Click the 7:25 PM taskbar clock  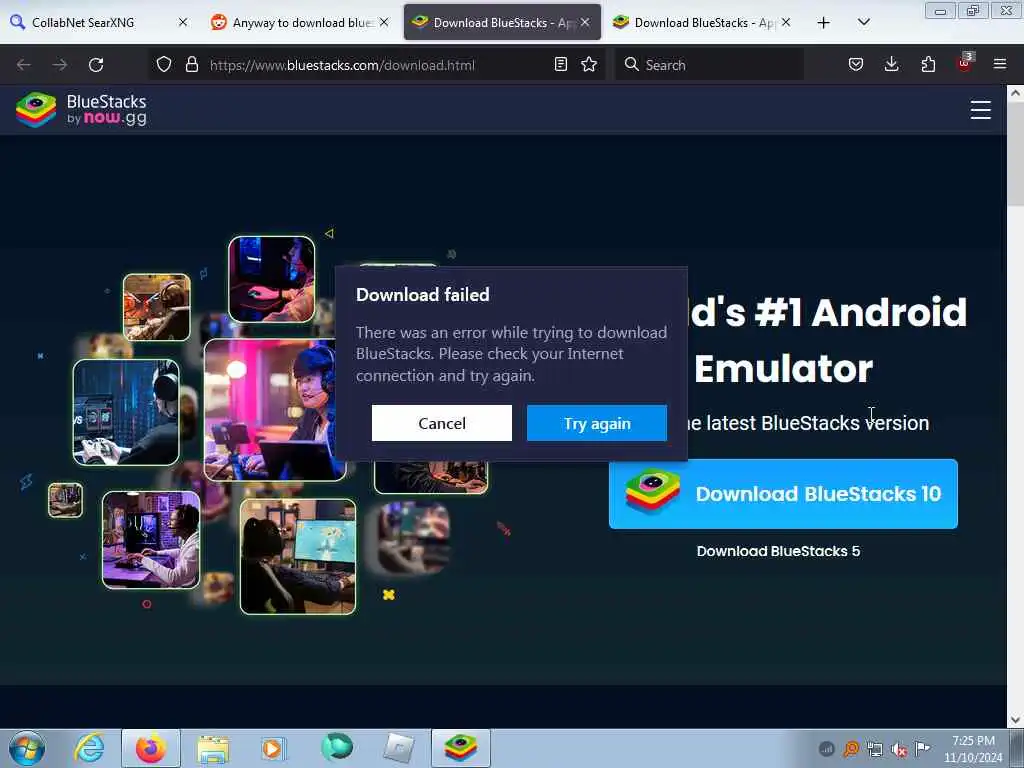click(973, 748)
